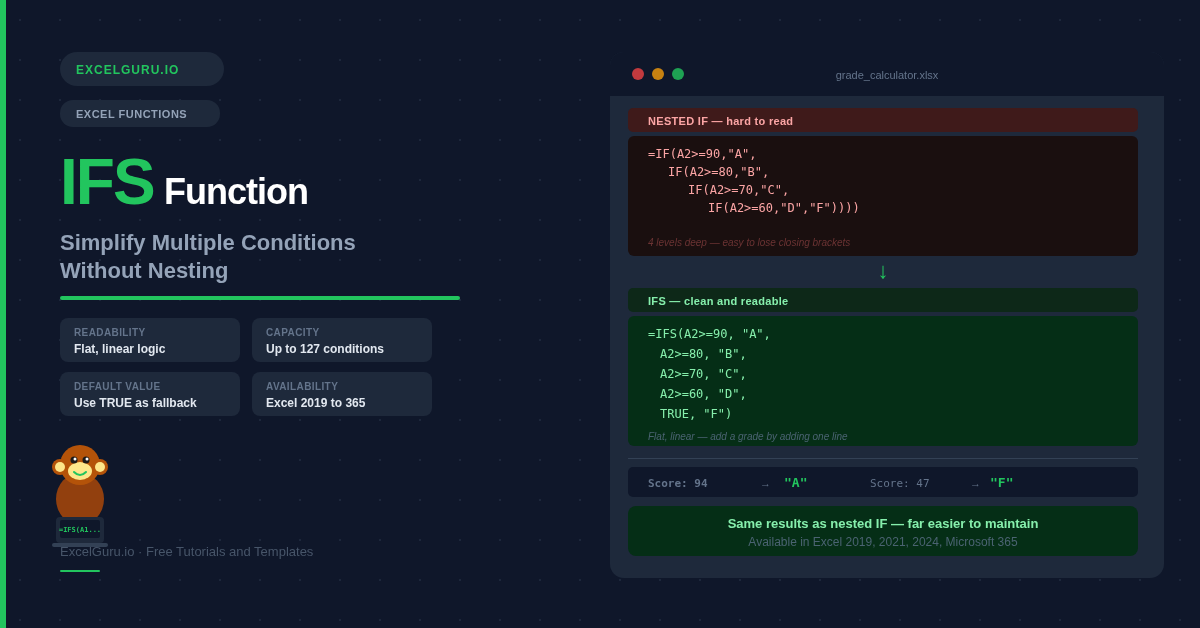1200x628 pixels.
Task: Click the green window dot
Action: pyautogui.click(x=678, y=74)
